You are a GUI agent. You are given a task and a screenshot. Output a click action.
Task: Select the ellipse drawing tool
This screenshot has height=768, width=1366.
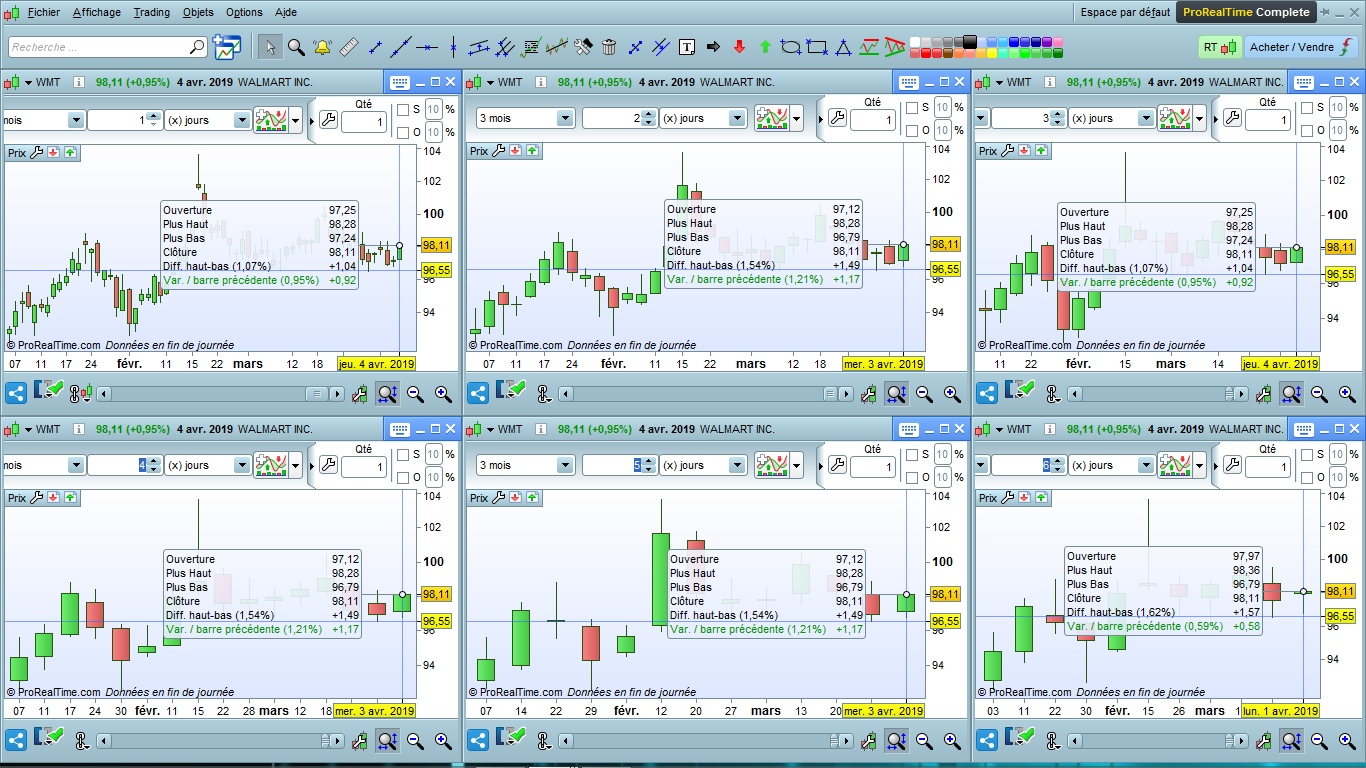click(x=791, y=47)
